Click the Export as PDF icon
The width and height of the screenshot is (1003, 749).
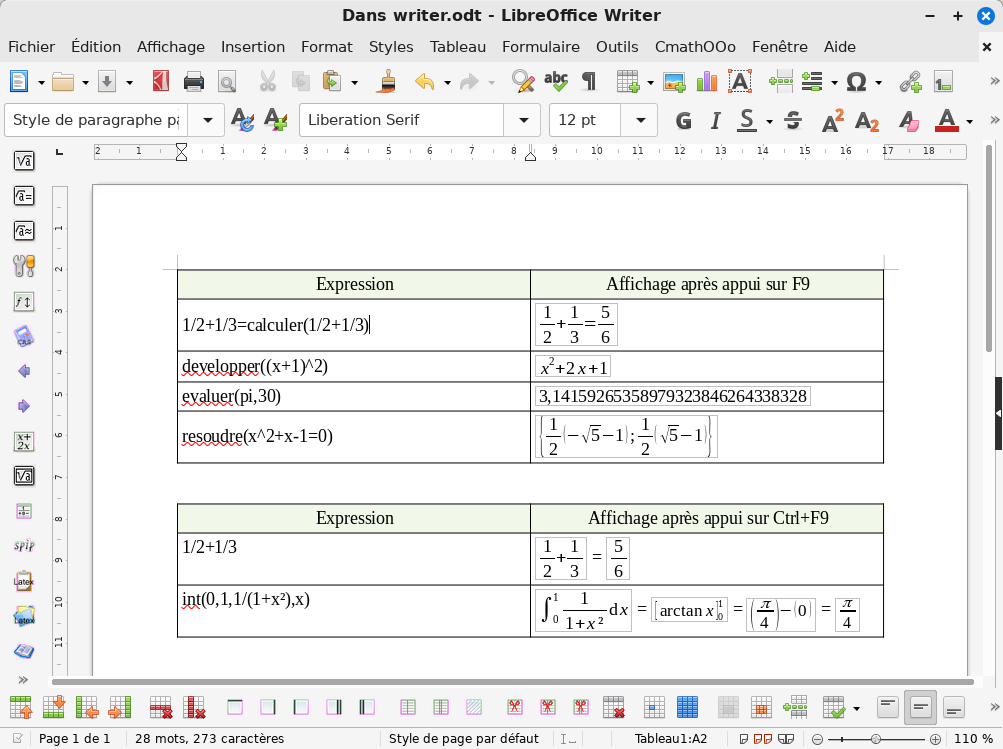160,82
